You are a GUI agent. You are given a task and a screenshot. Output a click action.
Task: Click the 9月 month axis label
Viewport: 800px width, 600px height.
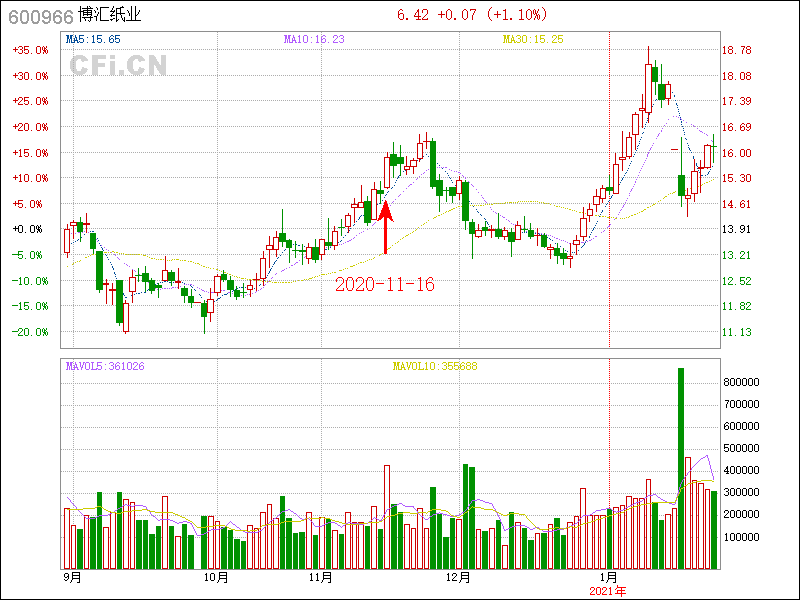(72, 578)
